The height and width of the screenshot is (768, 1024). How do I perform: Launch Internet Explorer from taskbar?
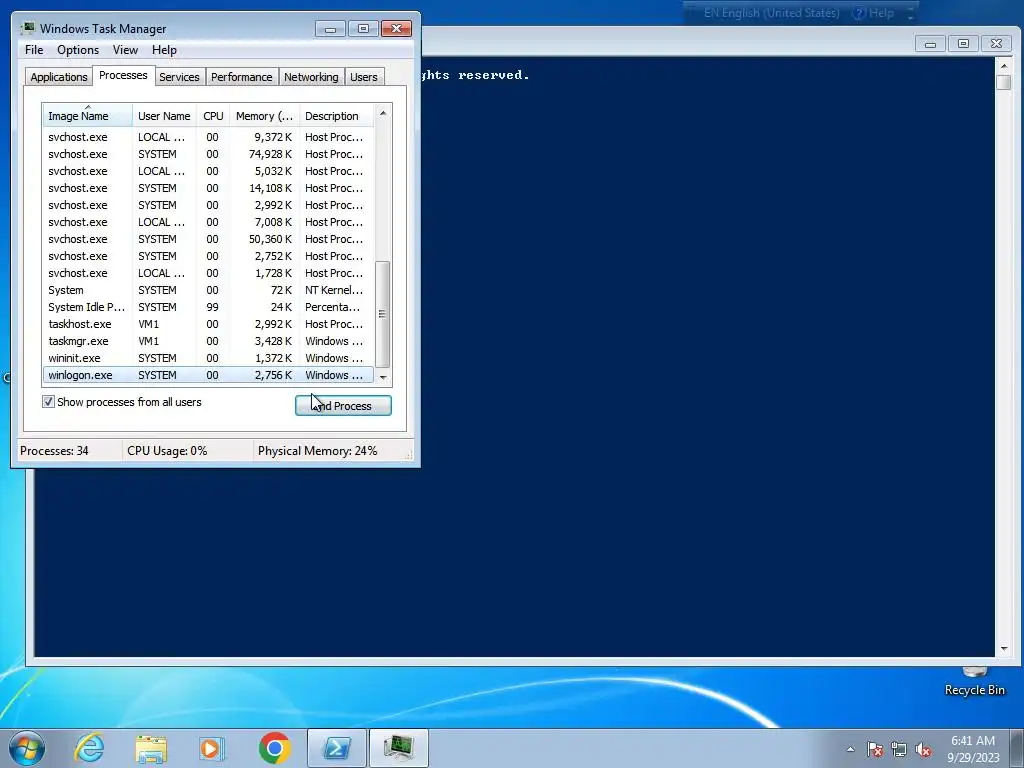click(89, 748)
